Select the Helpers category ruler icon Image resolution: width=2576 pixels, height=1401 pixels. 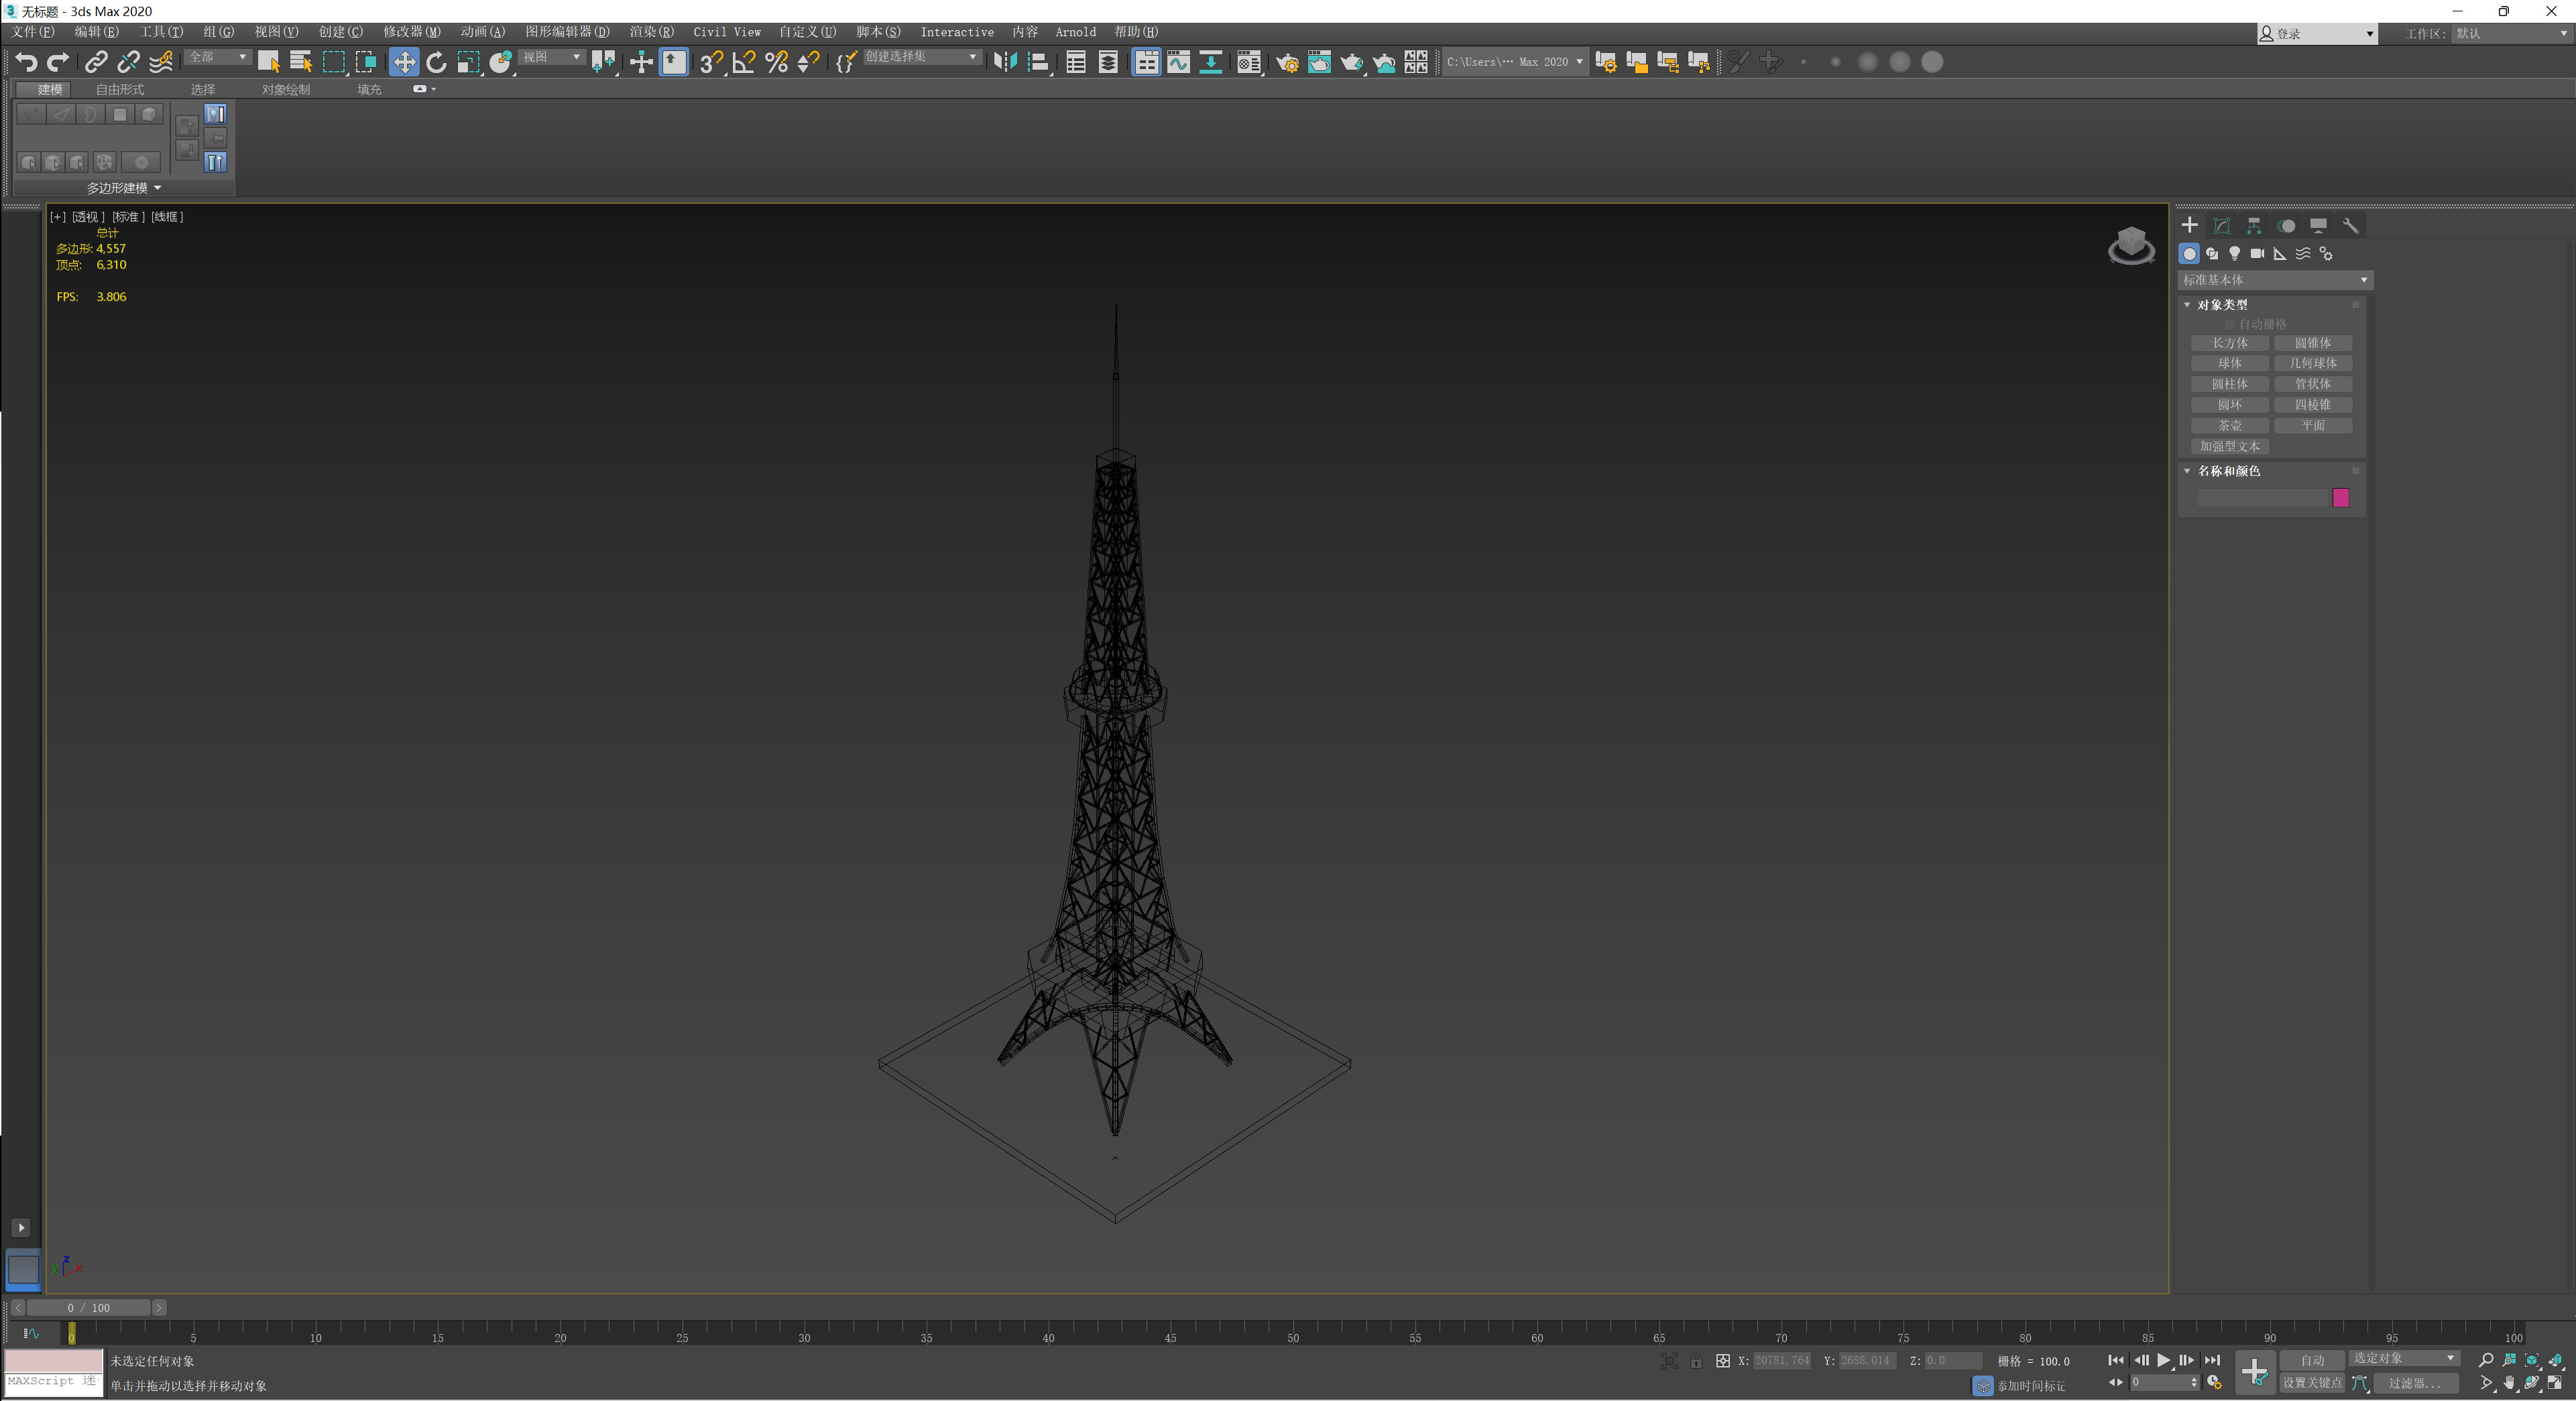[x=2280, y=254]
